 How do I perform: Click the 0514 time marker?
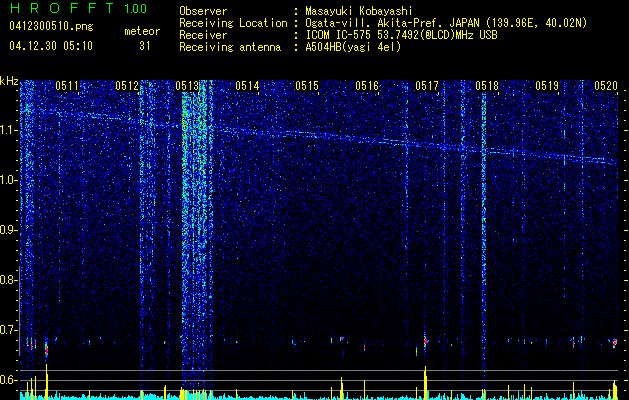pos(247,86)
